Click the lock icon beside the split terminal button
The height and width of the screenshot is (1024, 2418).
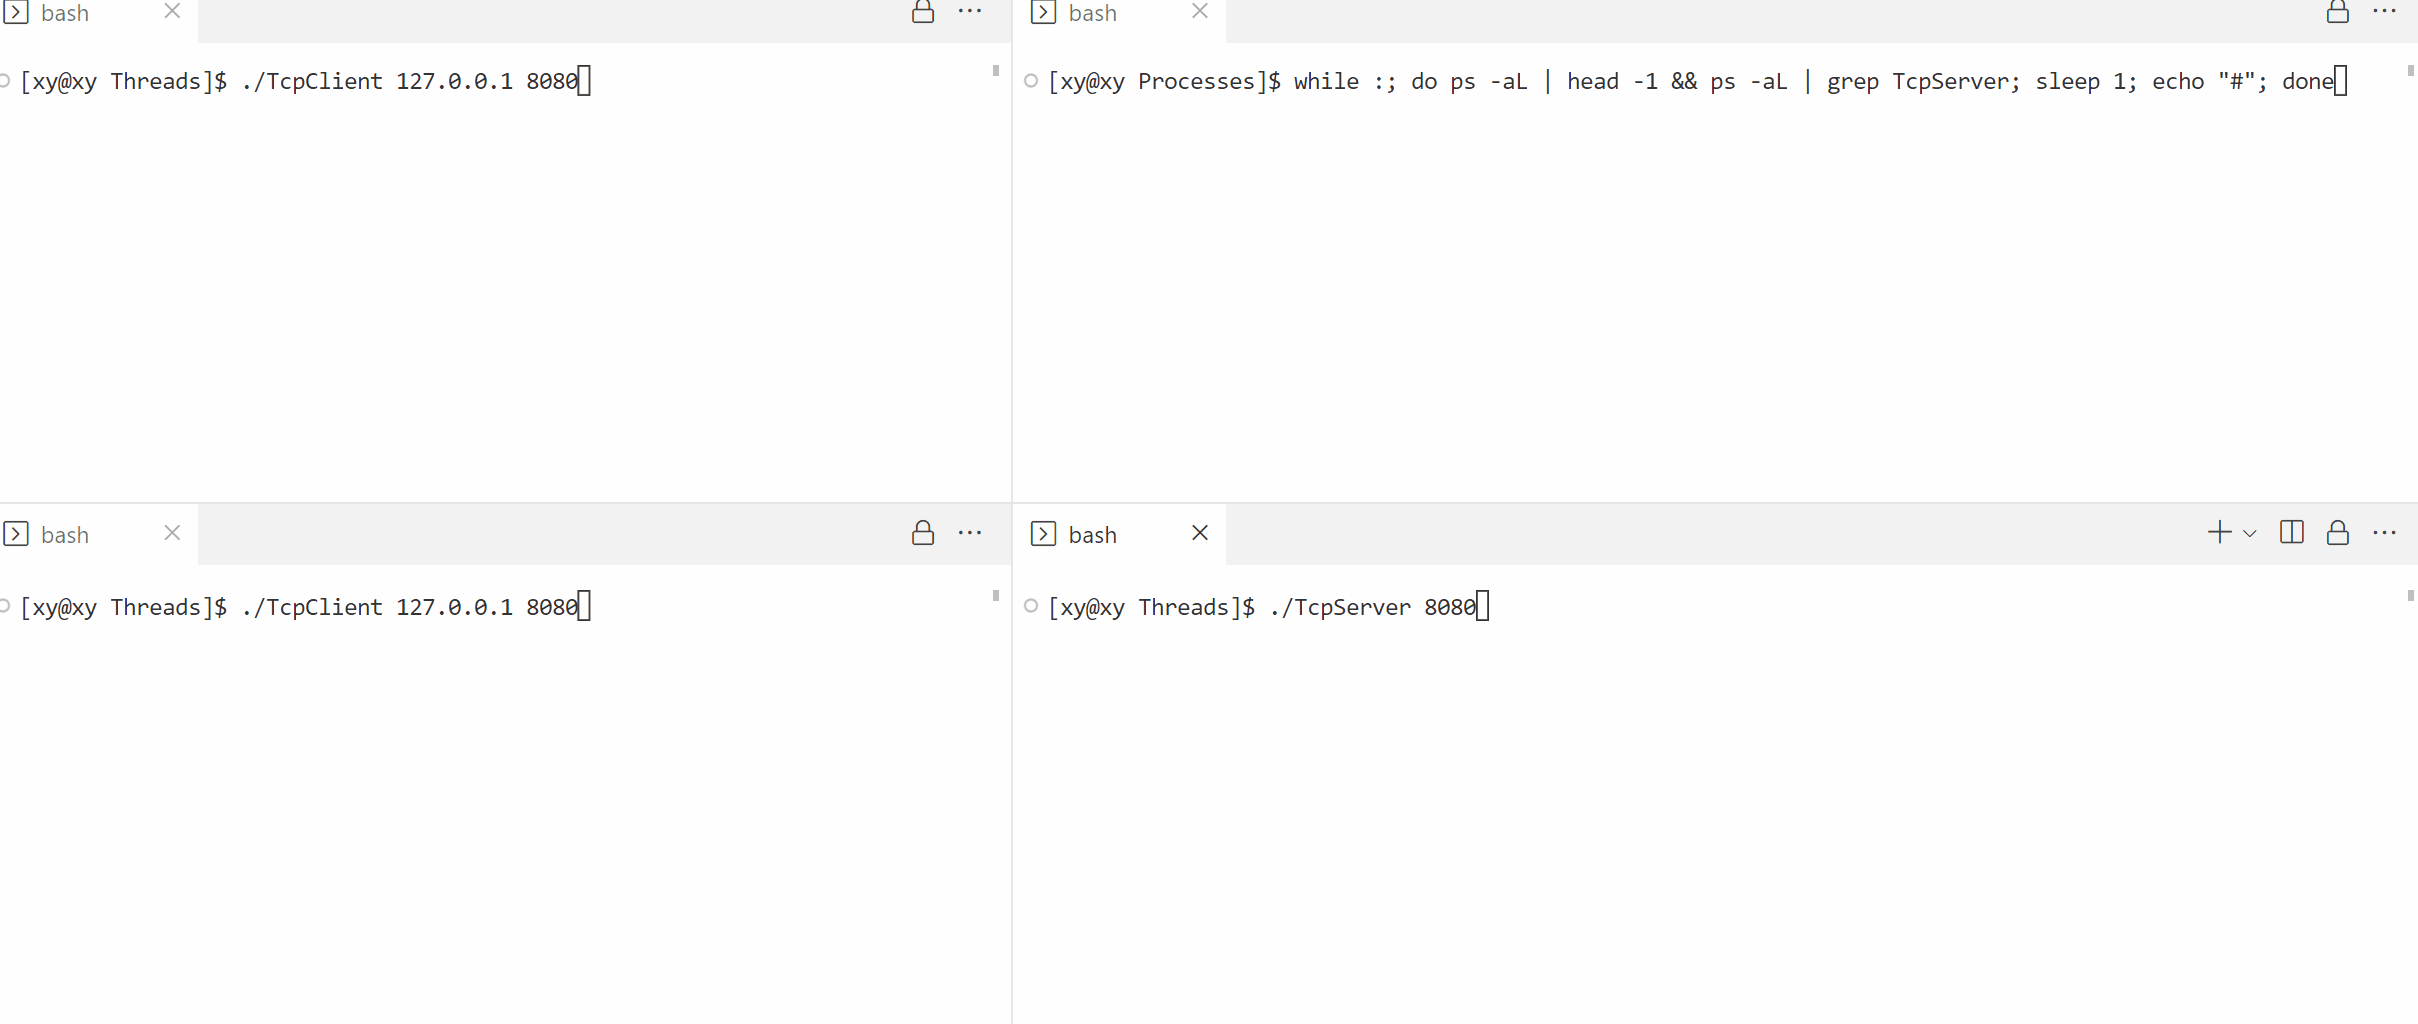coord(2338,532)
